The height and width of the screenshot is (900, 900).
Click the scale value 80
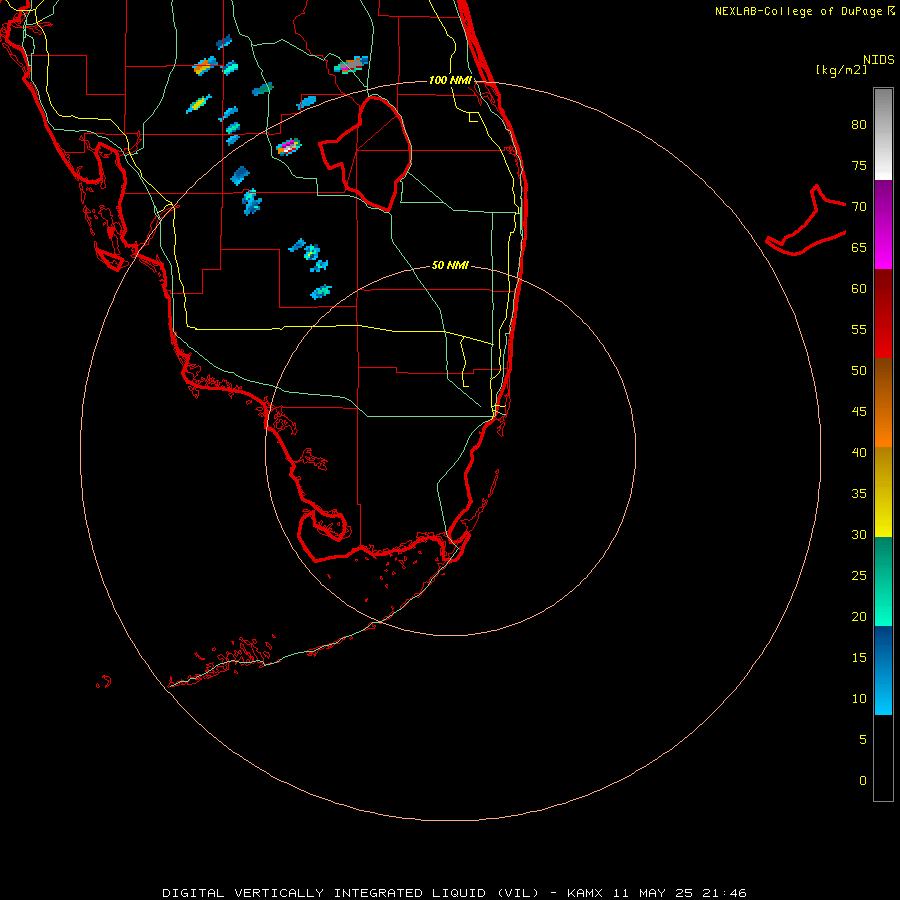[x=859, y=125]
